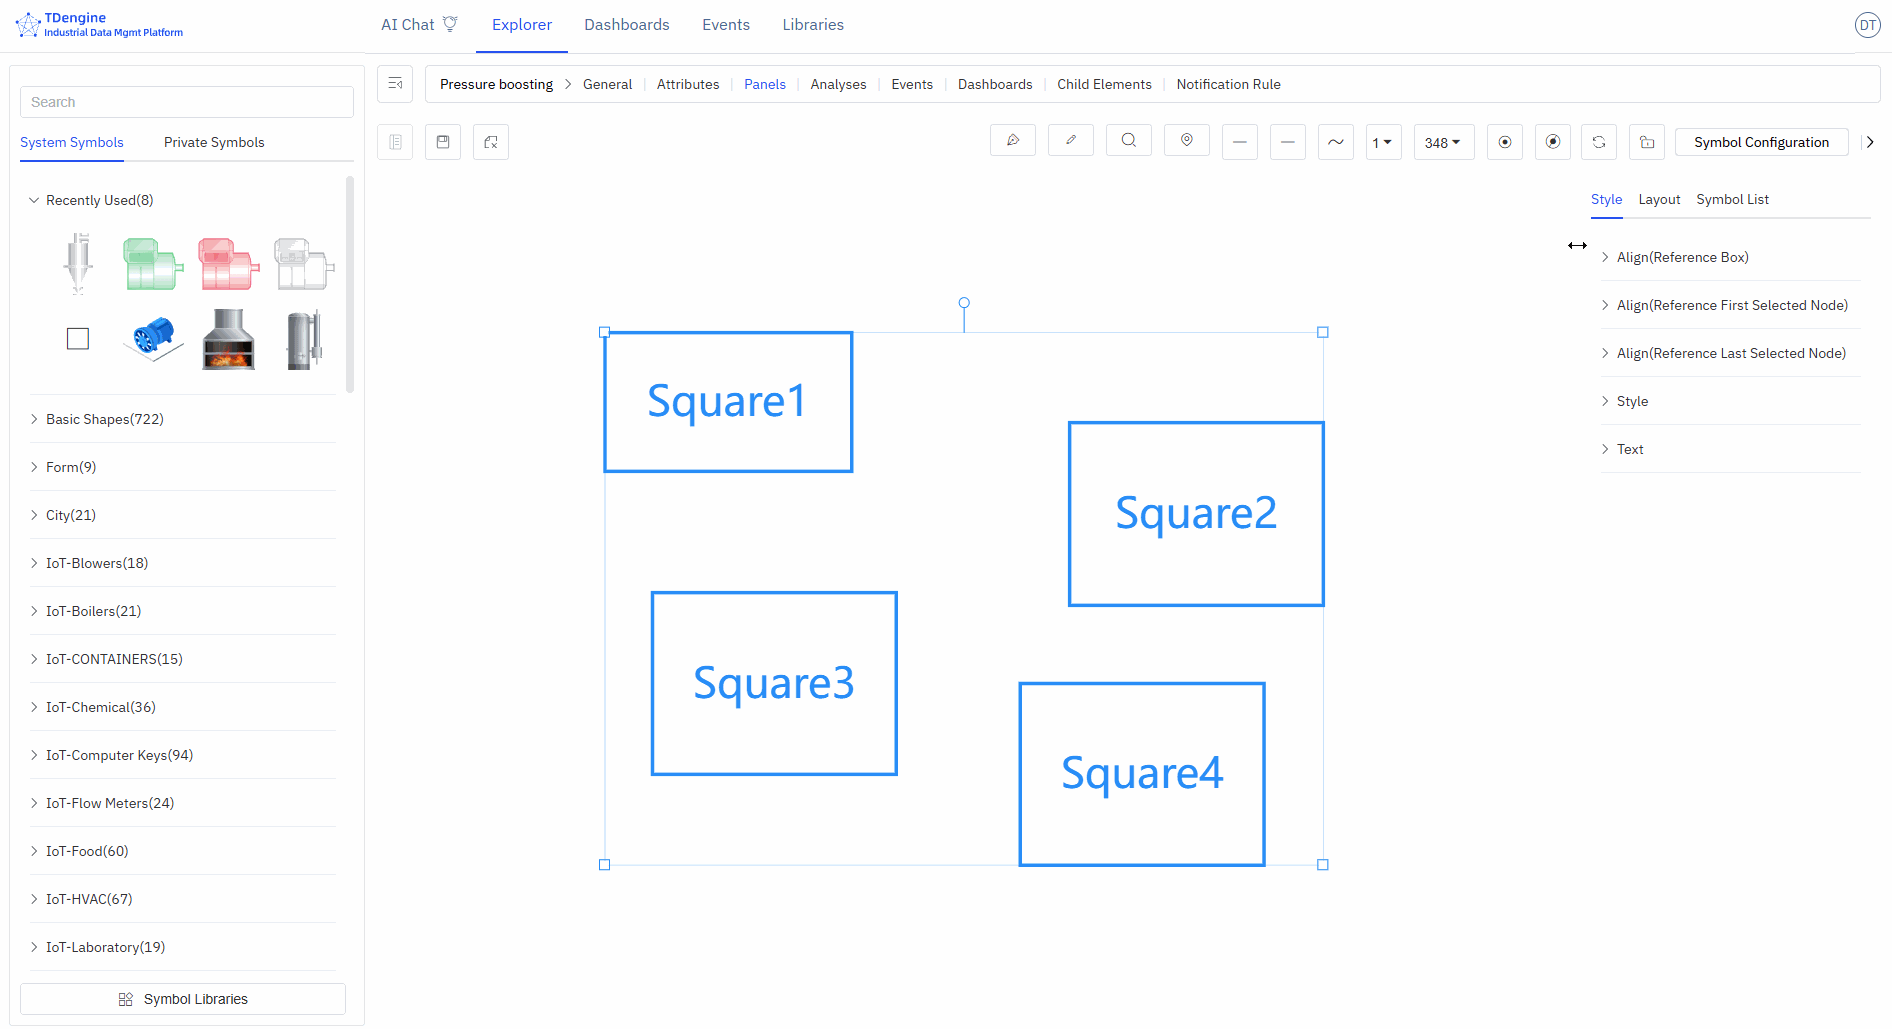The height and width of the screenshot is (1029, 1892).
Task: Select the curve line drawing tool
Action: (x=1335, y=141)
